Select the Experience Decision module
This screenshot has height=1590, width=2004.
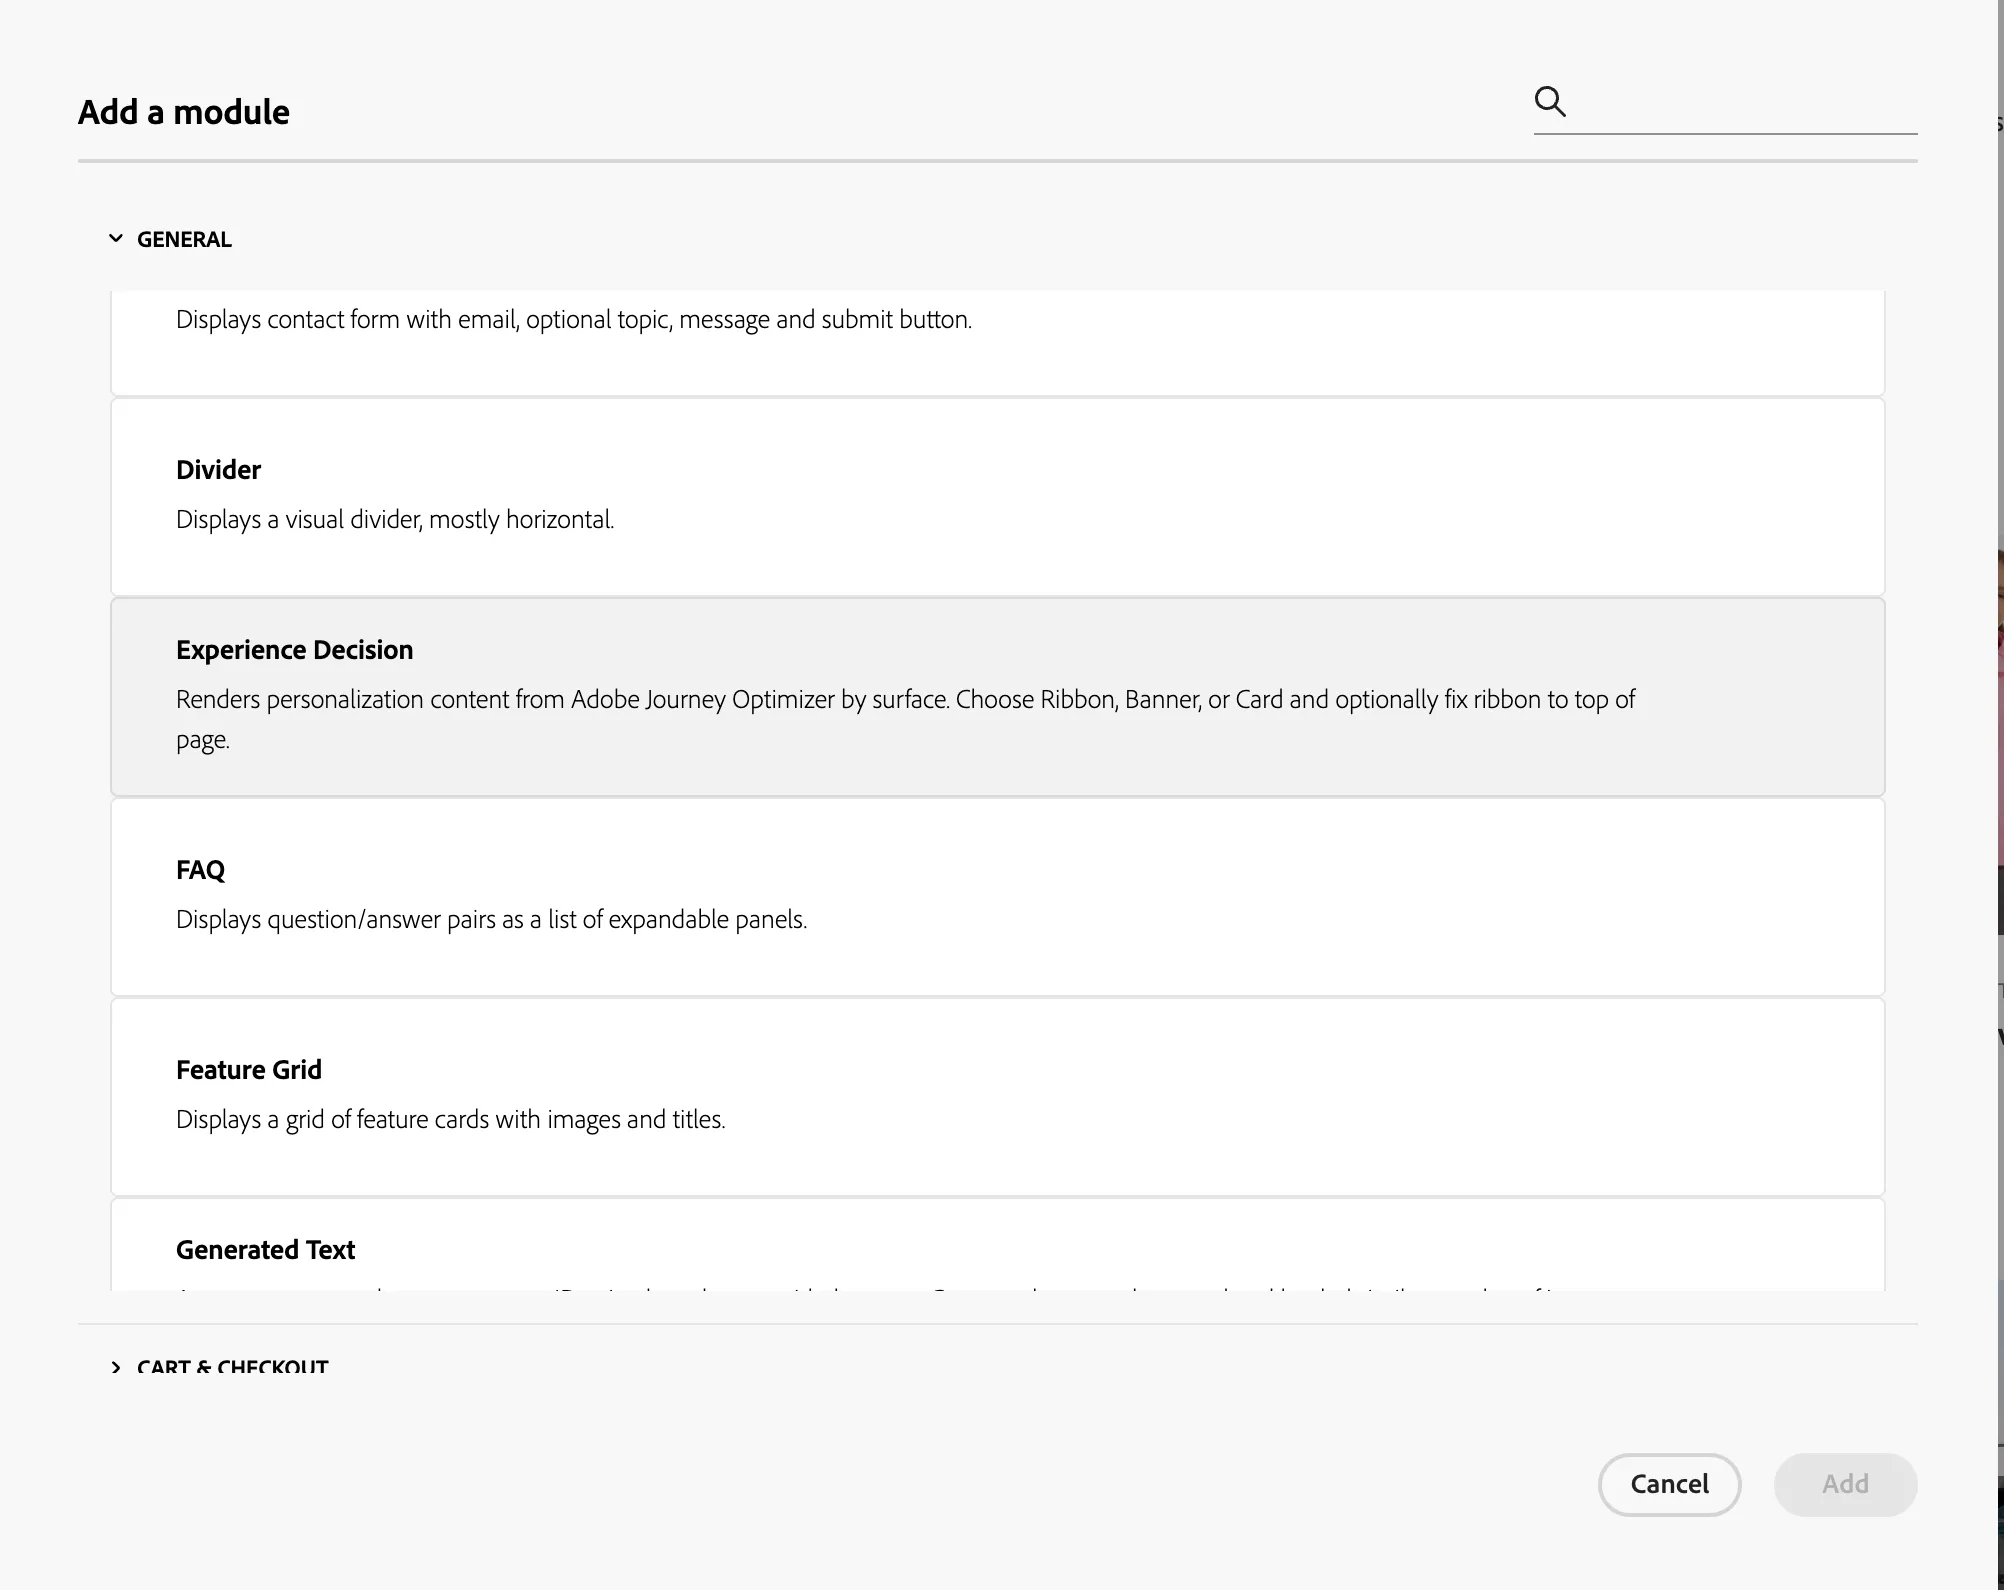[x=997, y=696]
